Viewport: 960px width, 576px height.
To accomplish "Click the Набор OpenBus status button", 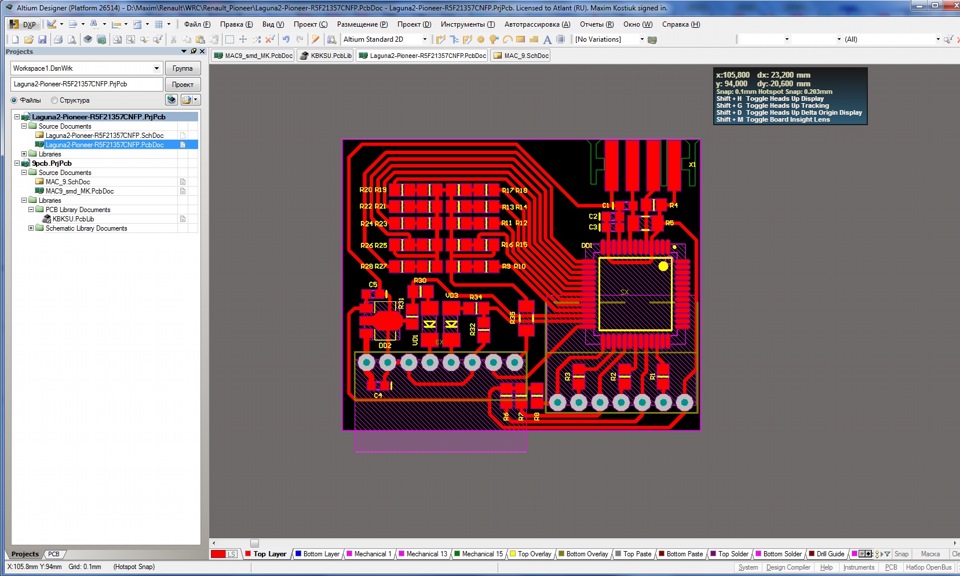I will click(x=928, y=567).
